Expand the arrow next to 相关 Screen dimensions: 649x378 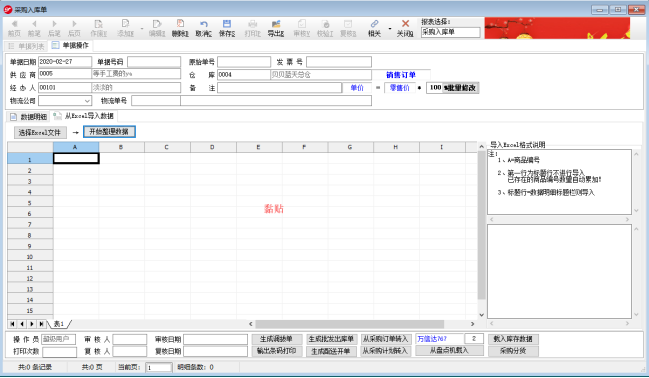pos(389,29)
